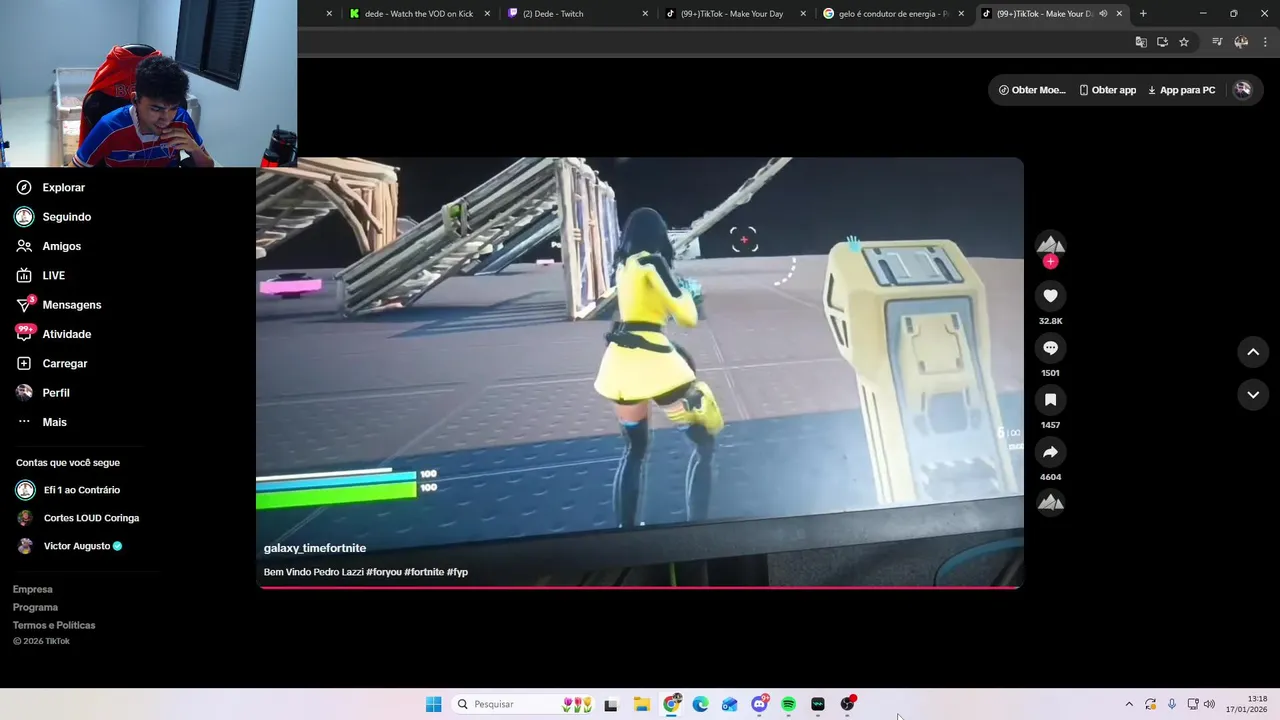The width and height of the screenshot is (1280, 720).
Task: Open Chrome three-dot menu
Action: [1265, 42]
